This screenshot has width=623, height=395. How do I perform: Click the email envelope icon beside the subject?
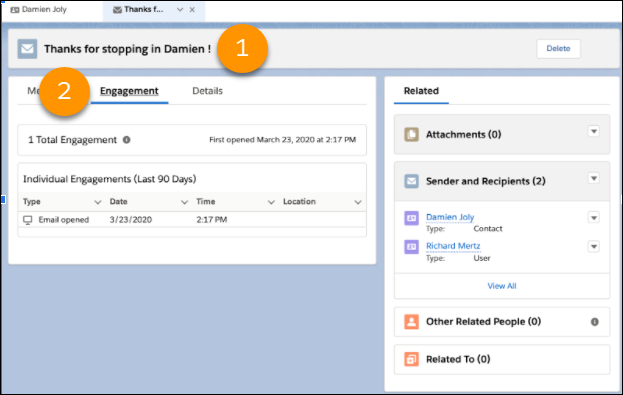(x=27, y=49)
